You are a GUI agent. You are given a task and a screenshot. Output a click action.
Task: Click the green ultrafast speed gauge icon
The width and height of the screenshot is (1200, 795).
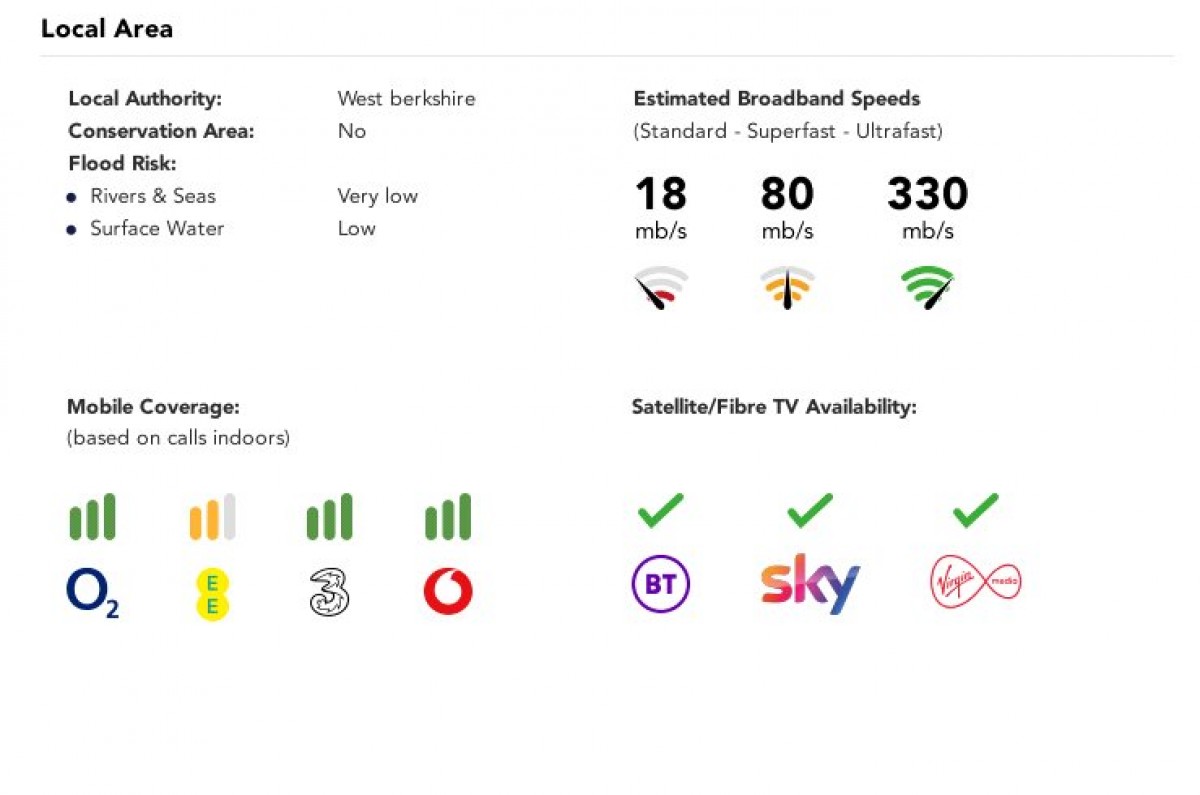[927, 287]
